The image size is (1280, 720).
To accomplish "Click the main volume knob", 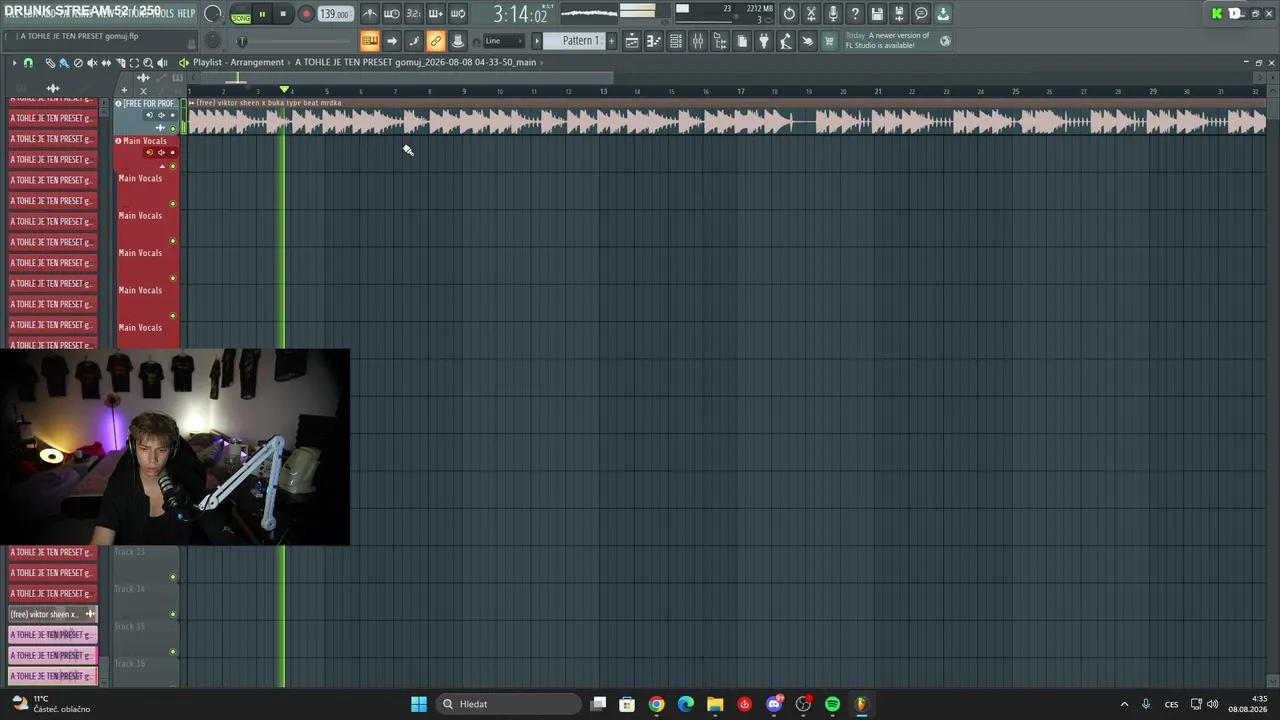I will click(x=213, y=14).
